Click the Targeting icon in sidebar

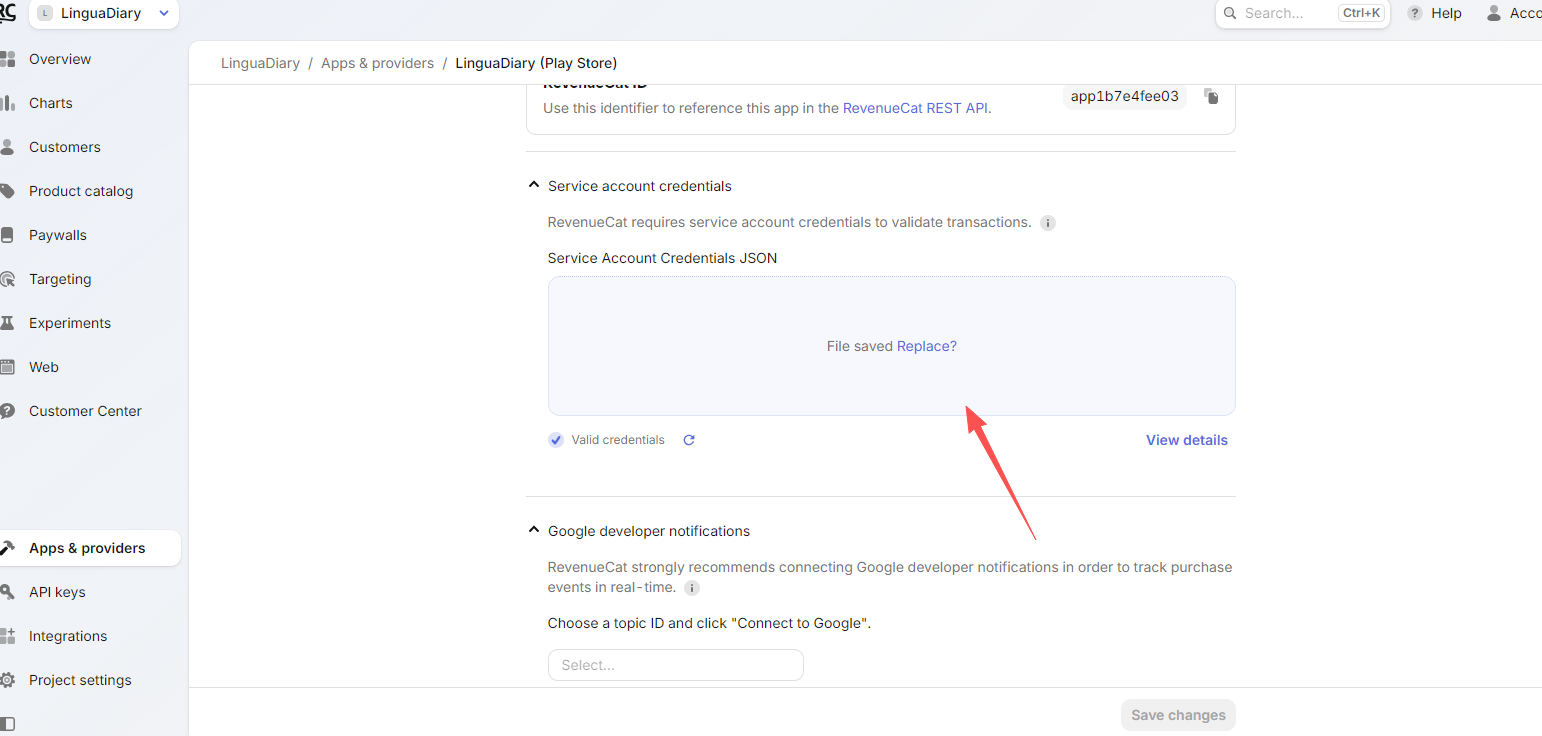tap(8, 279)
